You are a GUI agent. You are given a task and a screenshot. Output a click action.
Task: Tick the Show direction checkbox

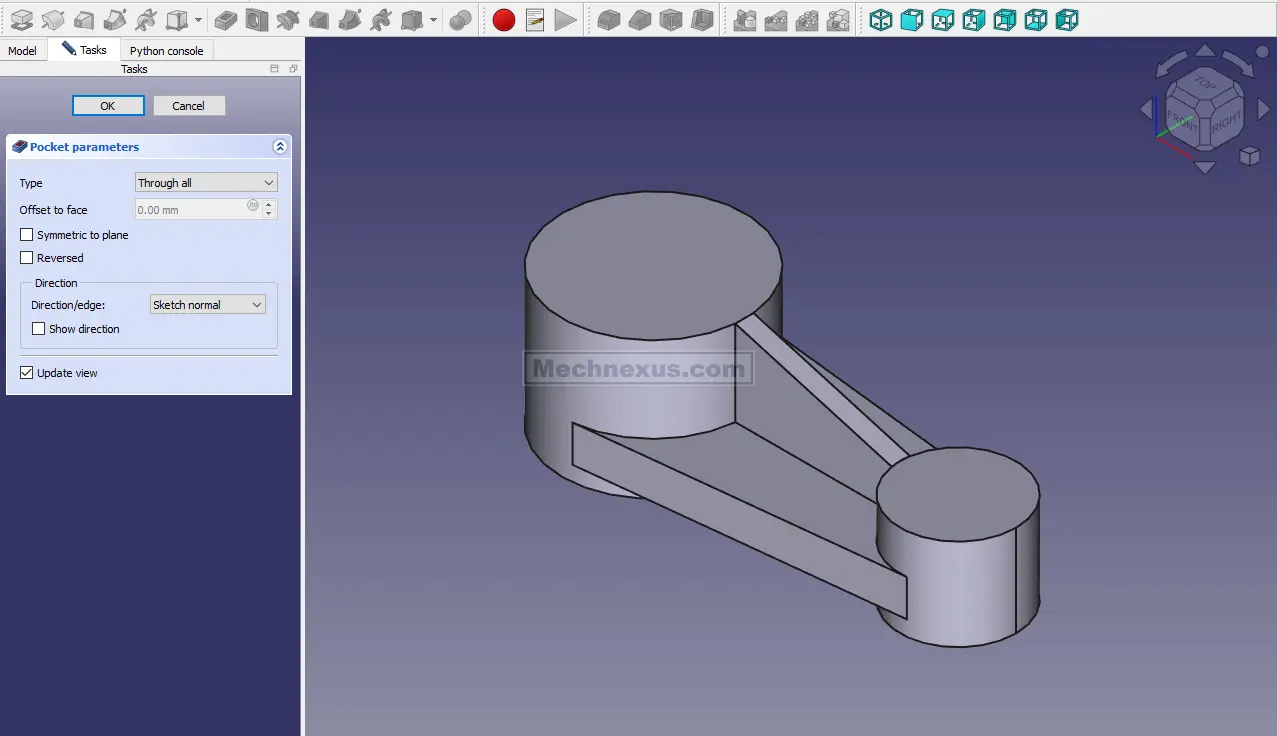(39, 329)
